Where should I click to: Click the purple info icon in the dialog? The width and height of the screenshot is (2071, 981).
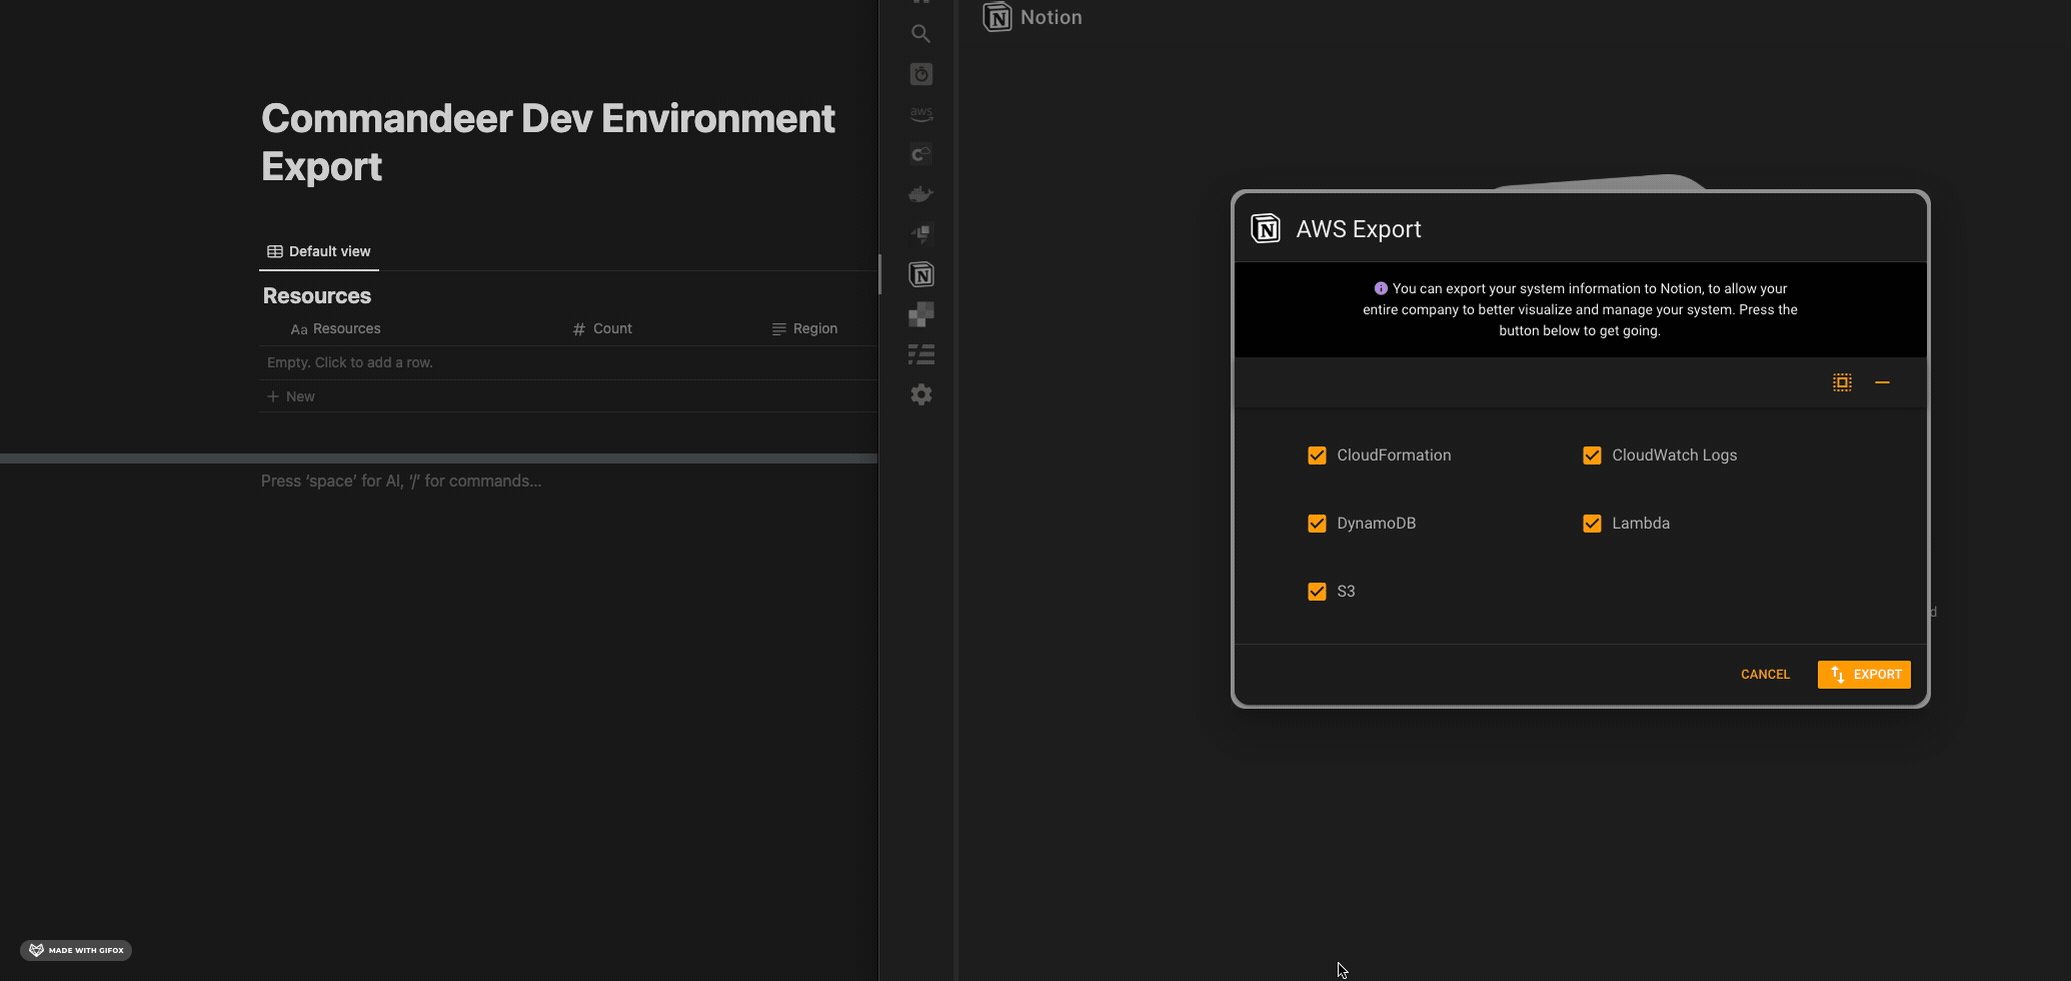click(1381, 288)
